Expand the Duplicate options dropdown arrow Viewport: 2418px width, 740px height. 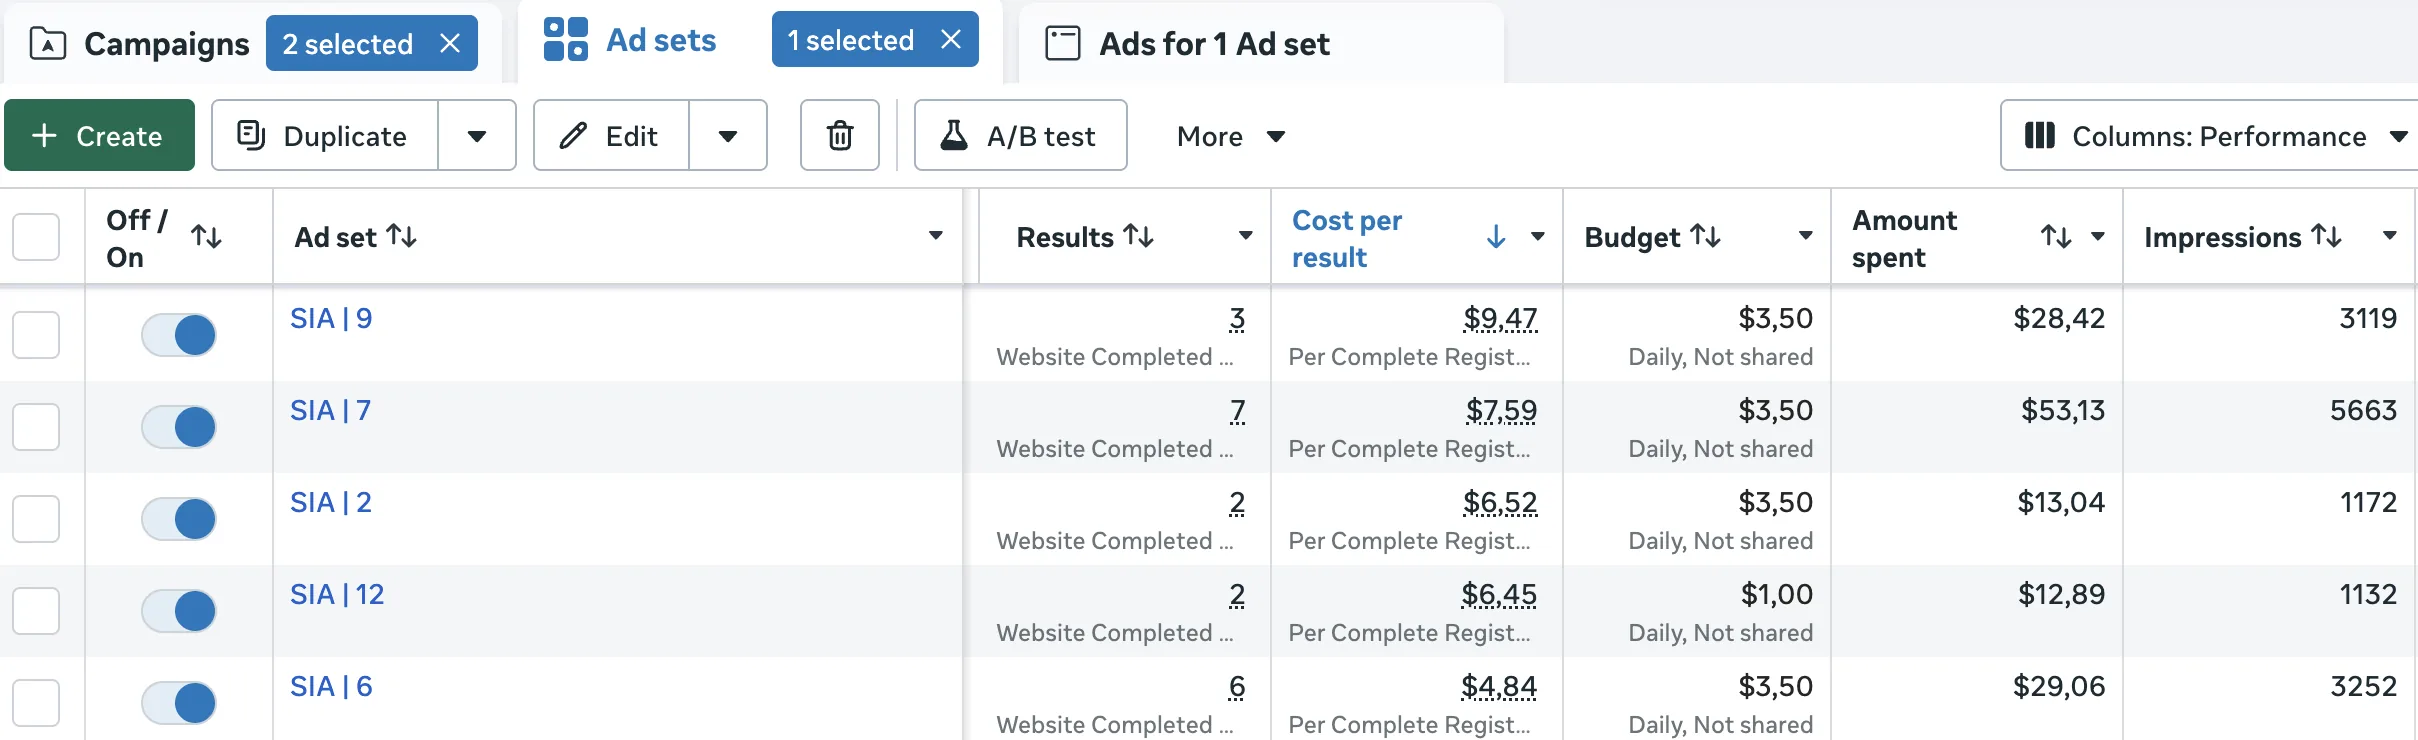pyautogui.click(x=477, y=135)
